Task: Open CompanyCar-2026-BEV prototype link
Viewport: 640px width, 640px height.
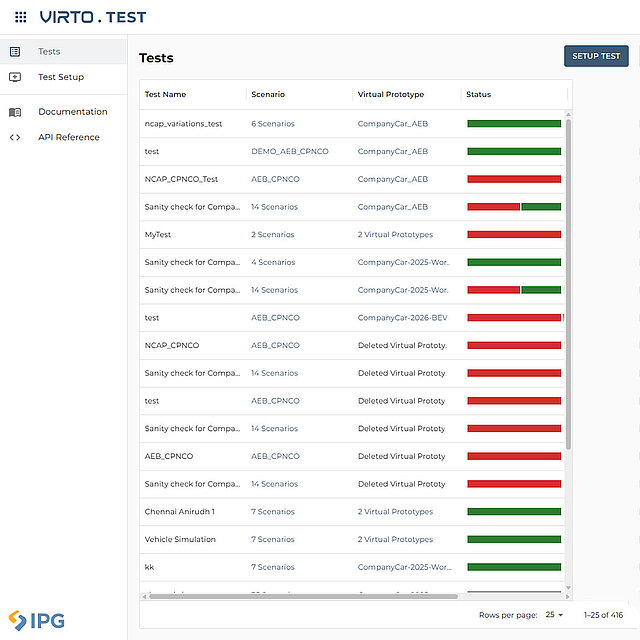Action: point(403,318)
